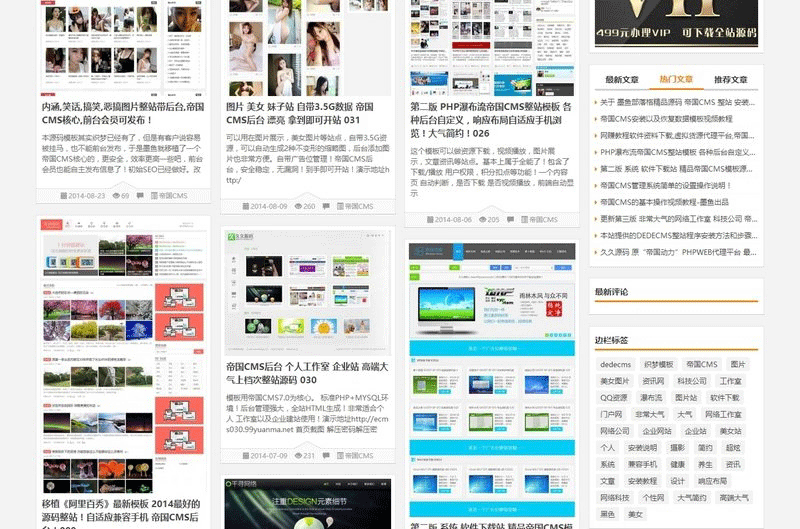
Task: Click category icon in the 2014-08-06 card footer
Action: pyautogui.click(x=524, y=220)
